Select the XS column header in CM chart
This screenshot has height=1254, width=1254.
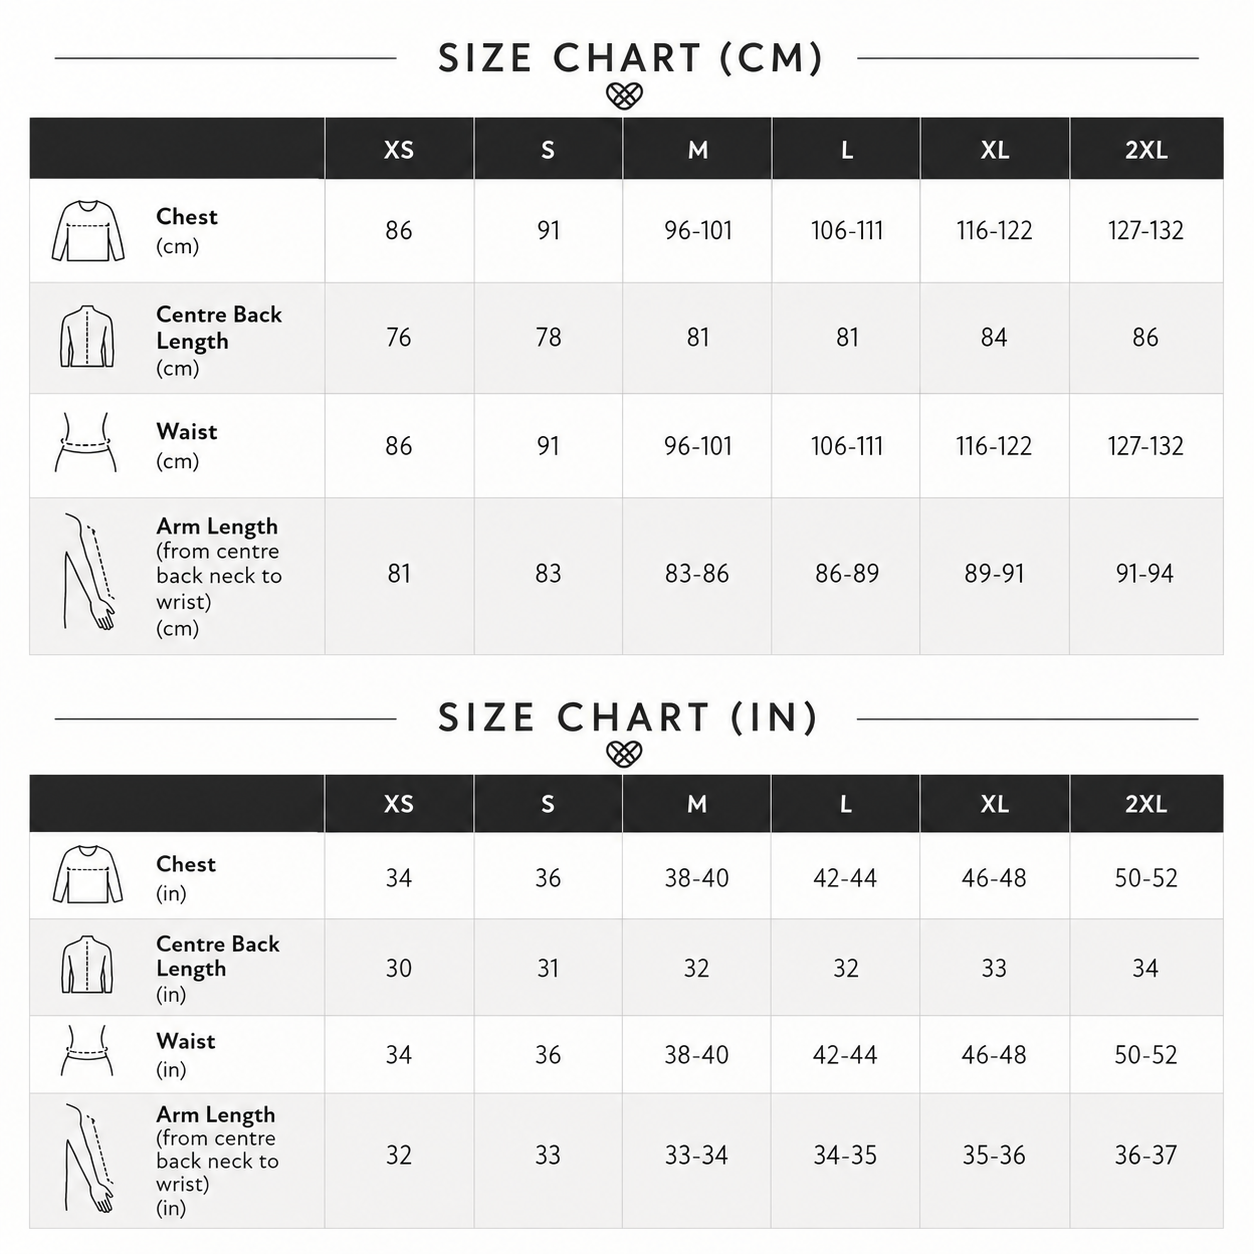click(x=399, y=149)
